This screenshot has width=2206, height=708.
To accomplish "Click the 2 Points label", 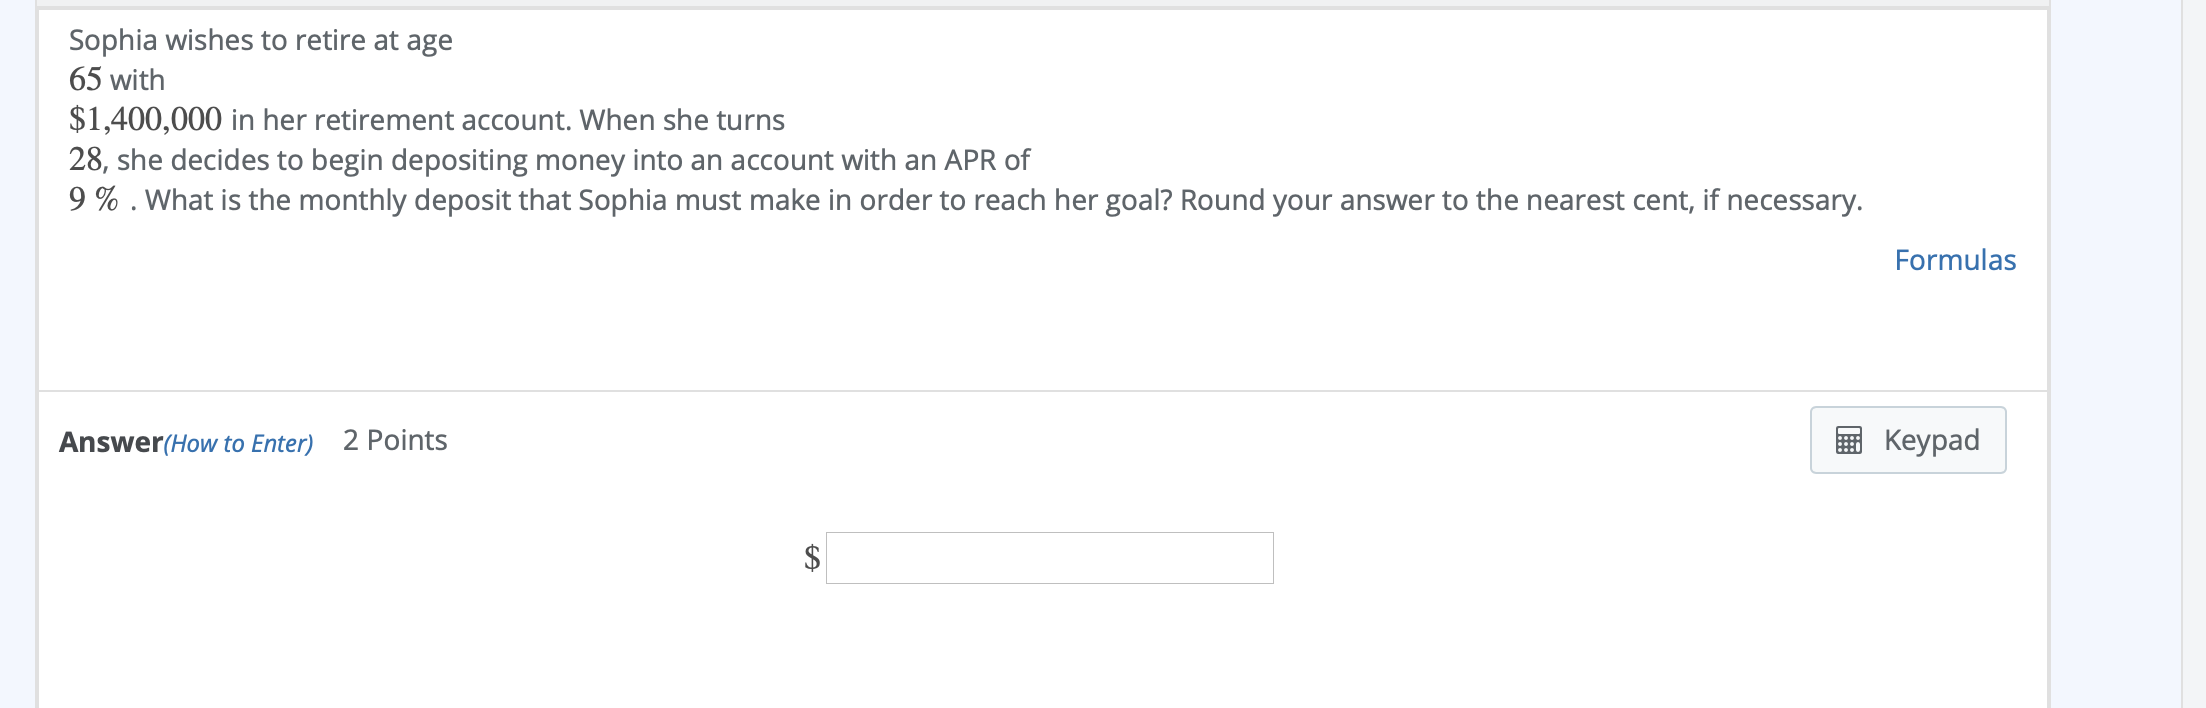I will point(395,440).
